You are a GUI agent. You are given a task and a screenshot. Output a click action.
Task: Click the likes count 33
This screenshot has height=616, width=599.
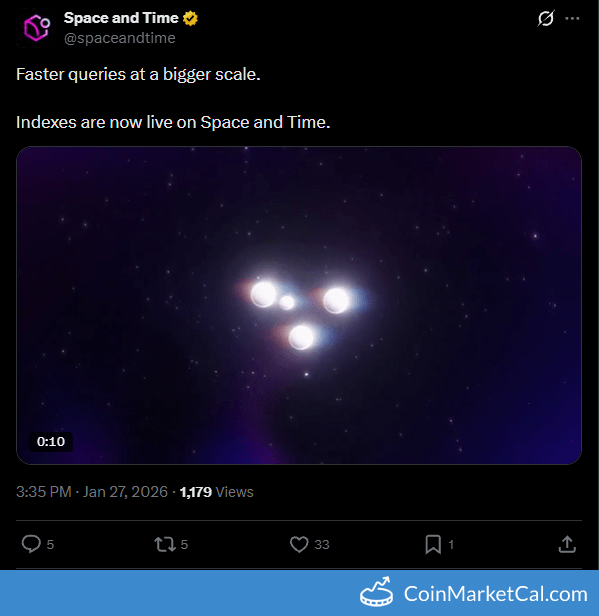(x=322, y=545)
